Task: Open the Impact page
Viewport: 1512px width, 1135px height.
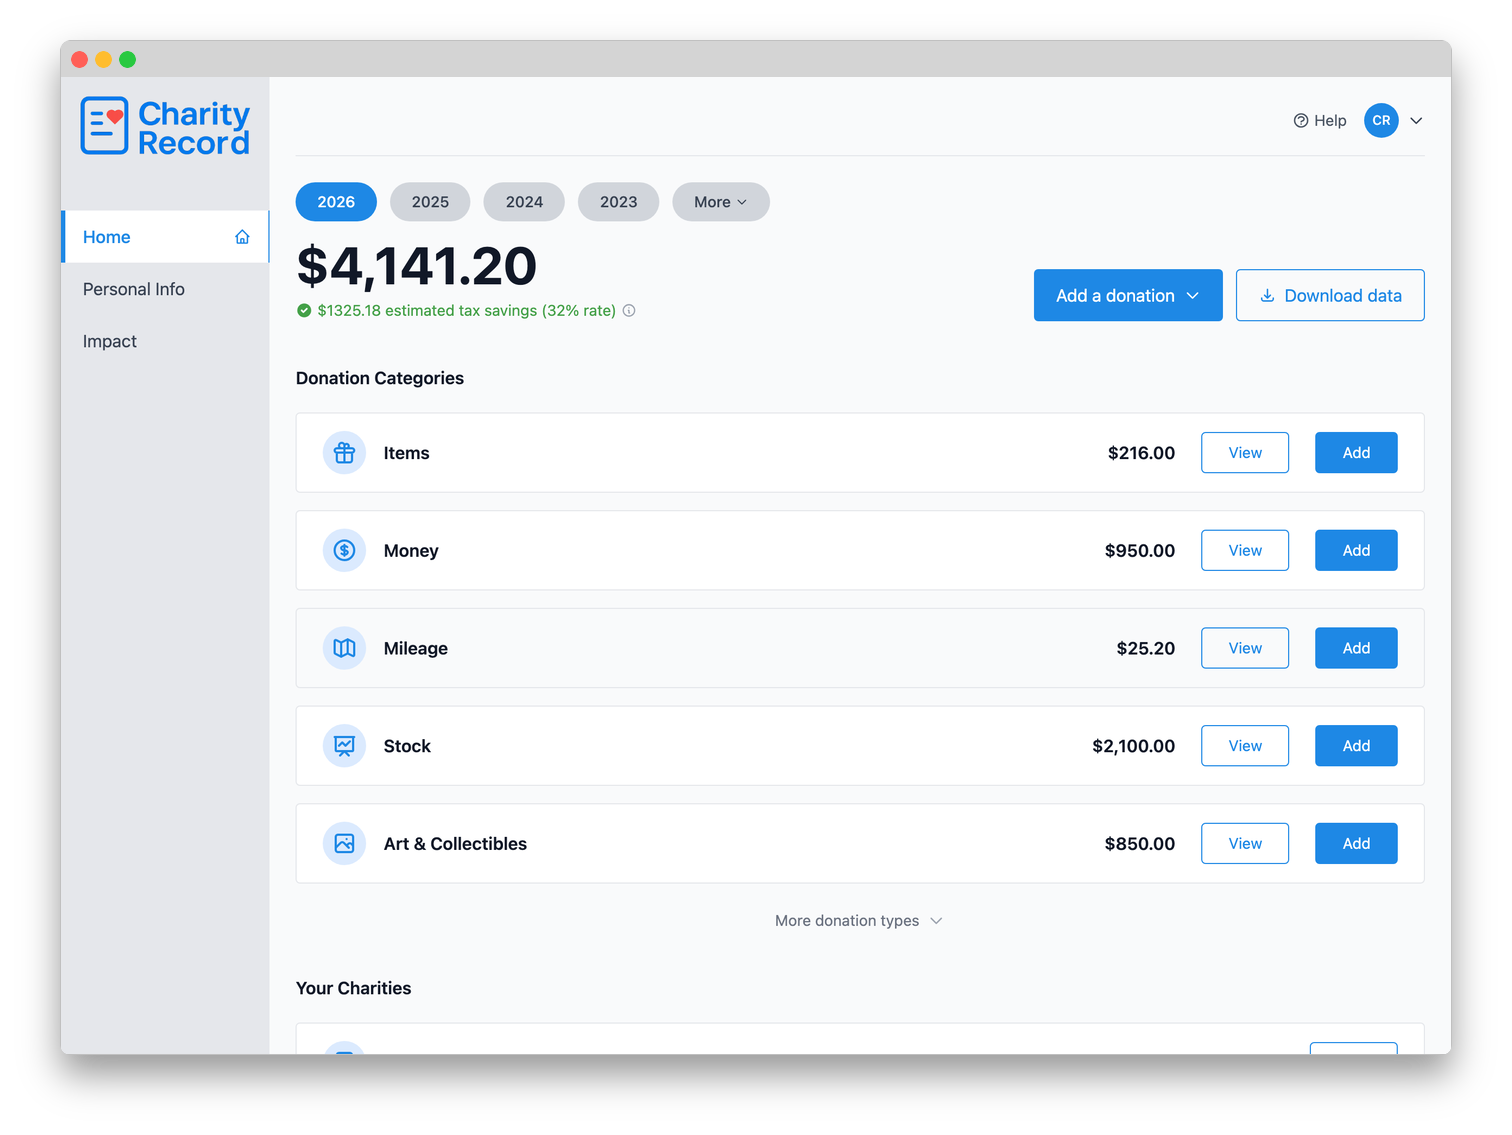Action: 165,341
